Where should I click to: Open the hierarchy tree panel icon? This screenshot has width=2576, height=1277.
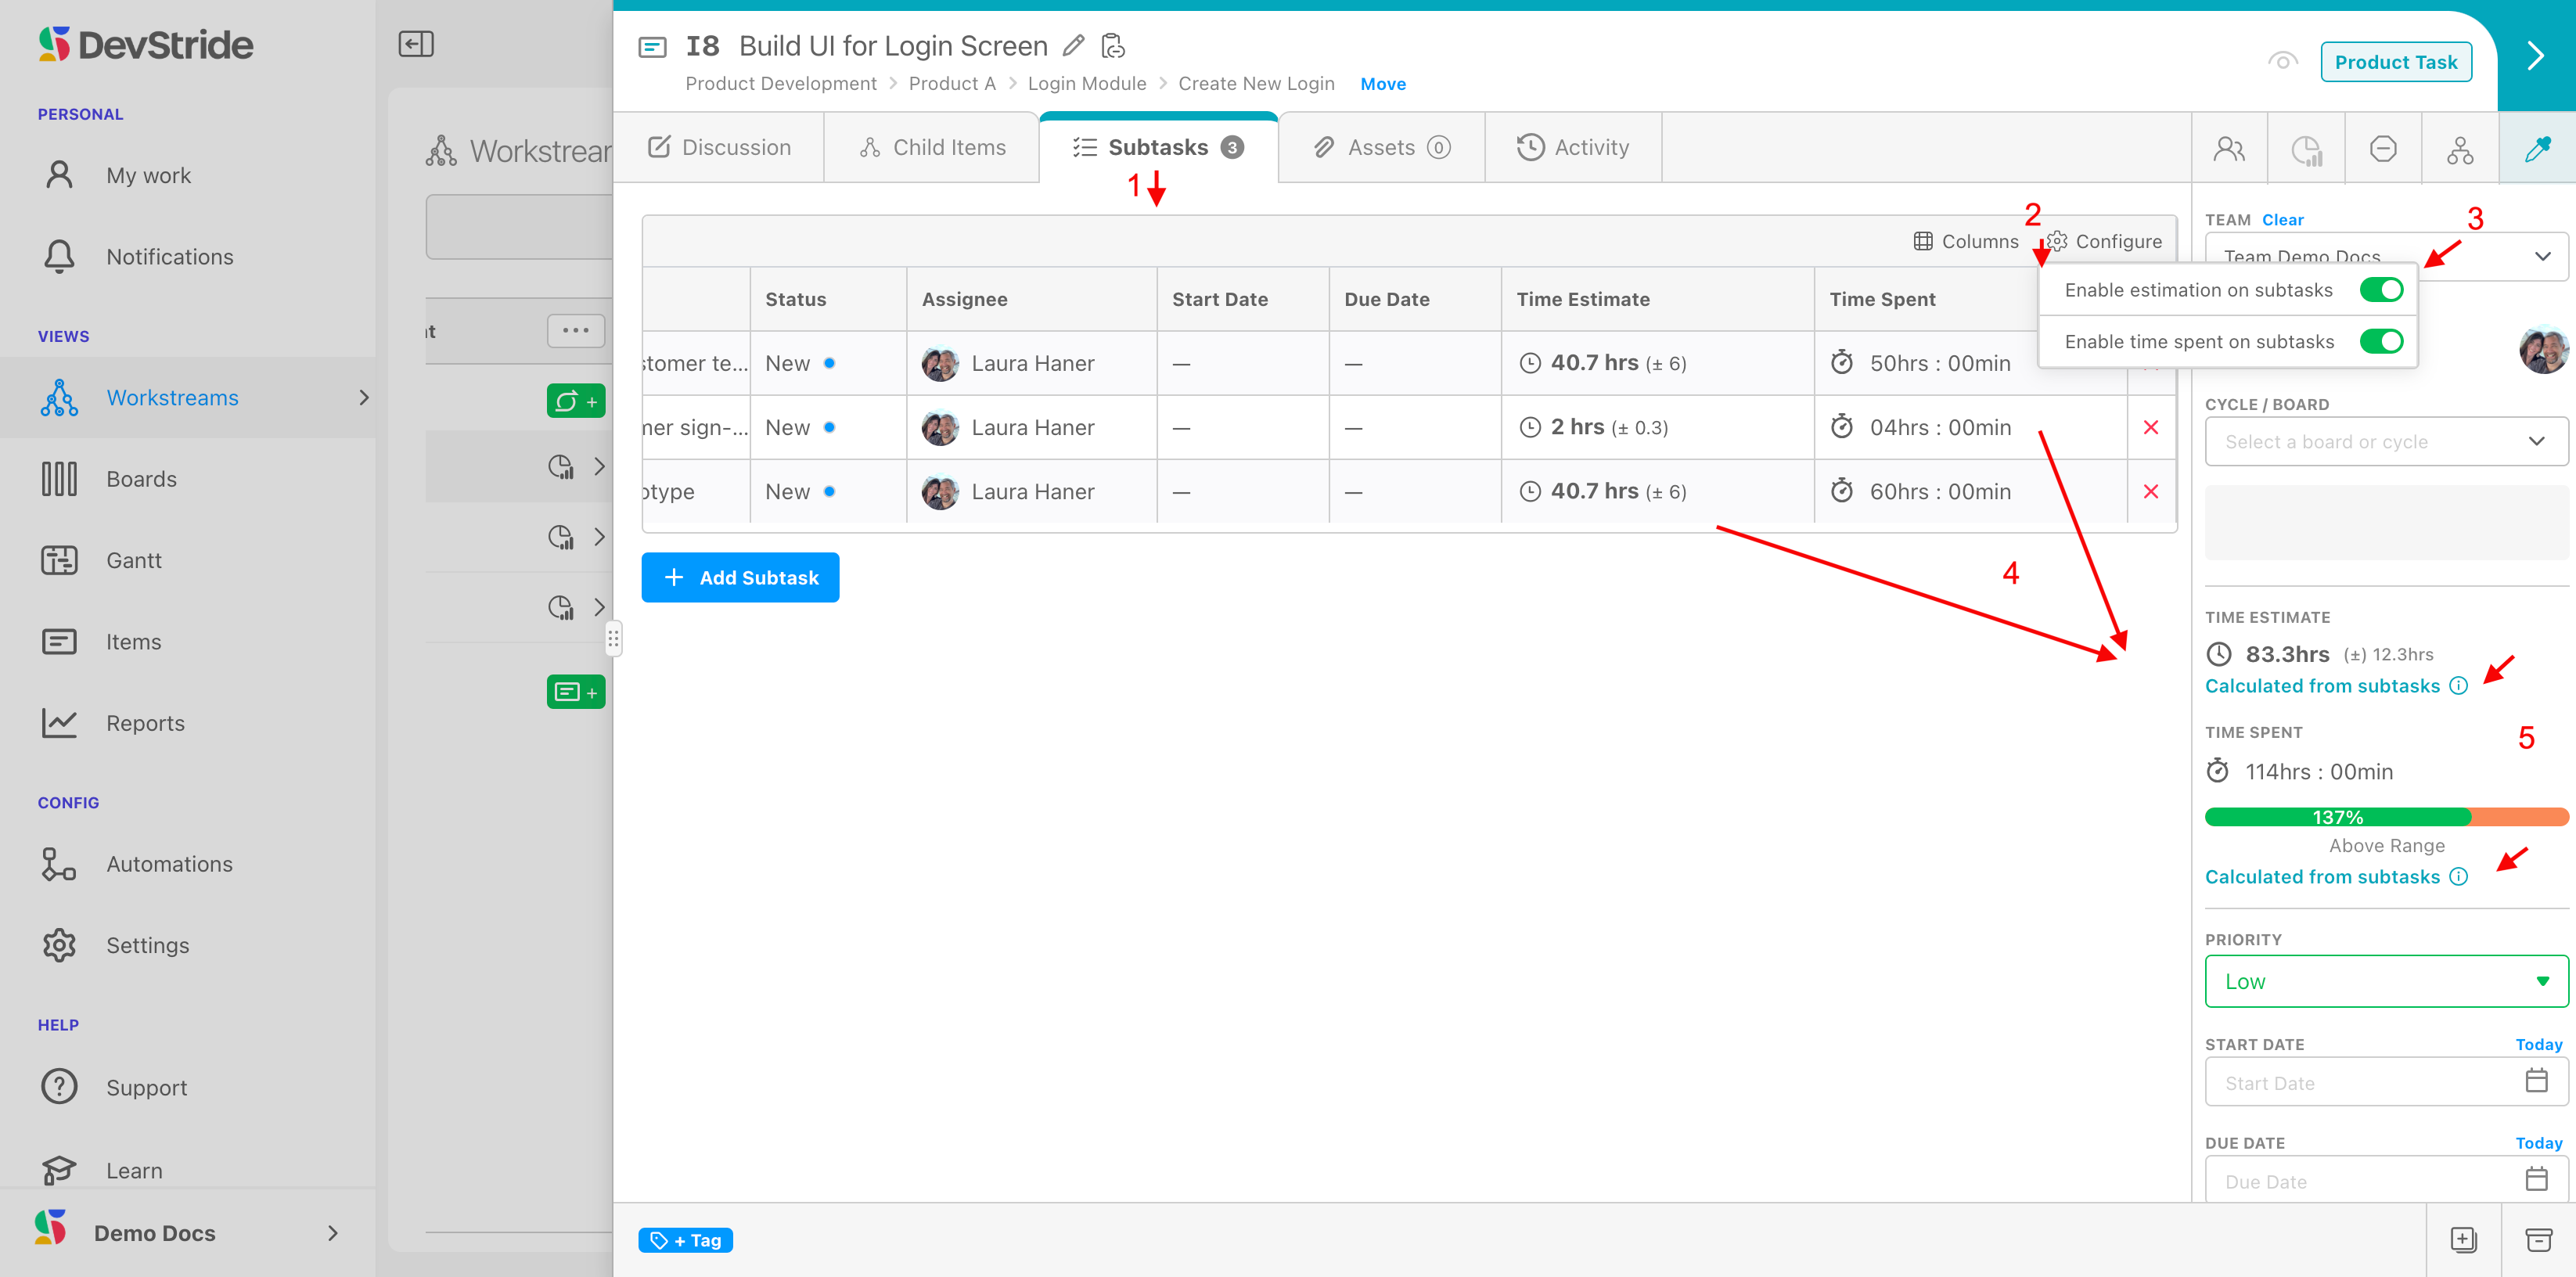click(2460, 149)
